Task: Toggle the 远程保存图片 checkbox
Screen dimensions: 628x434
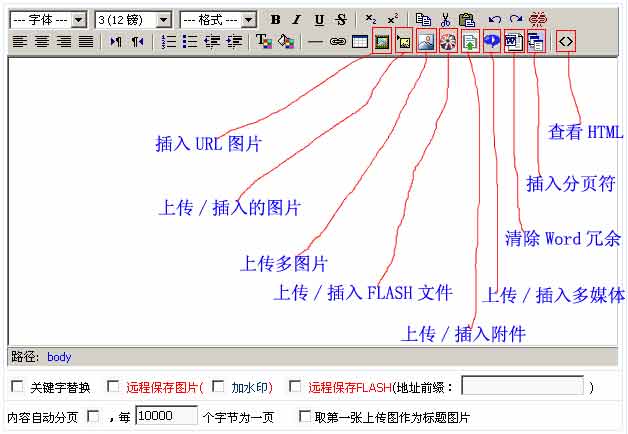Action: (113, 387)
